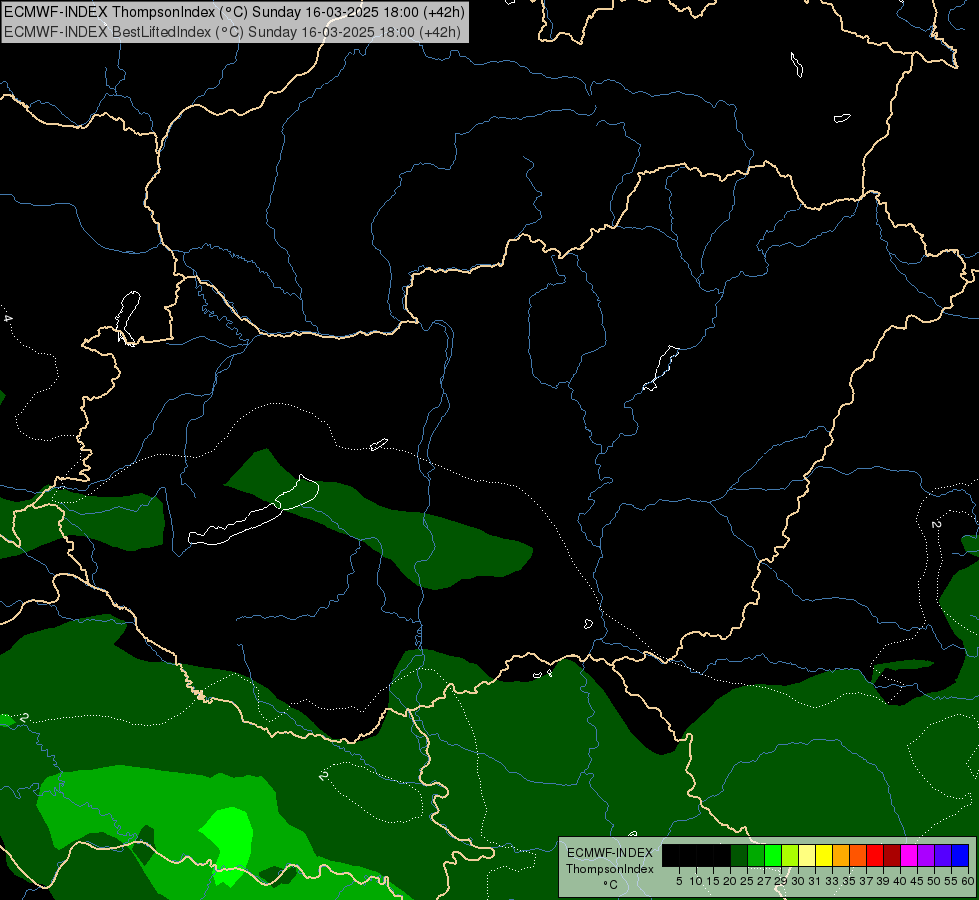Screen dimensions: 979x900
Task: Click legend tick value 45
Action: pos(917,881)
